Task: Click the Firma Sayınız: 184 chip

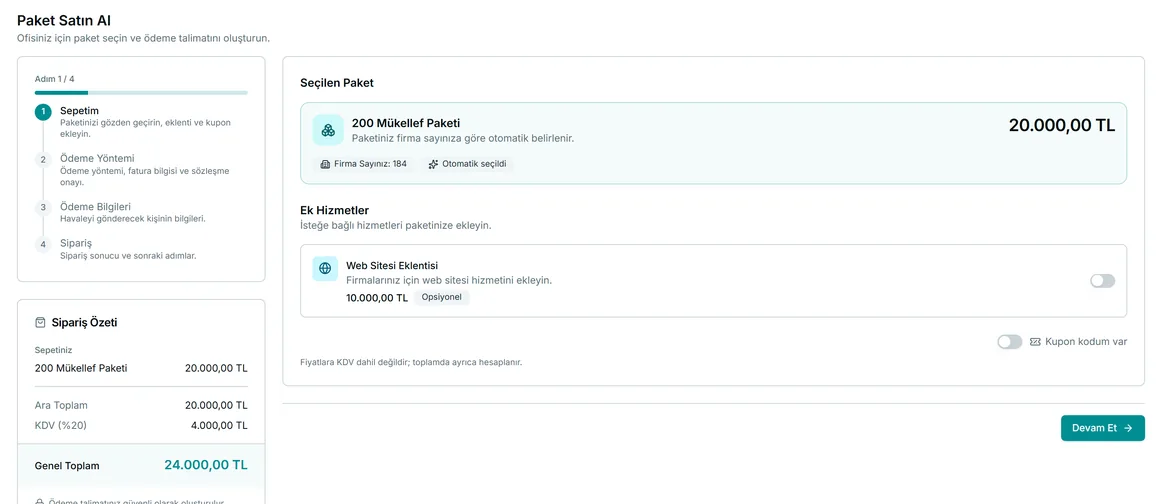Action: pos(363,165)
